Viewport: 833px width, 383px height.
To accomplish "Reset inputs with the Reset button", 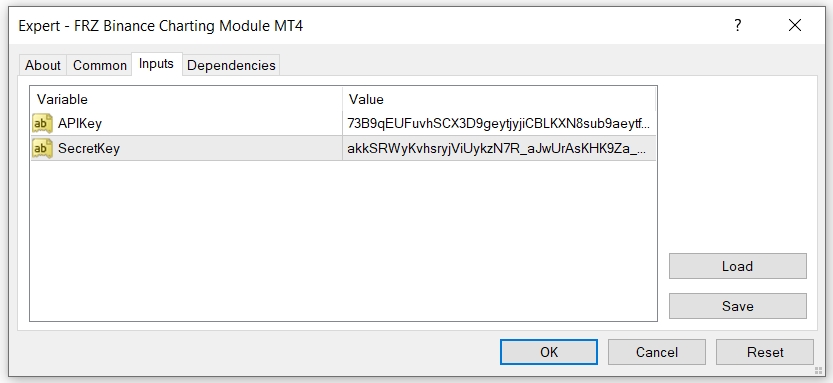I will click(765, 352).
